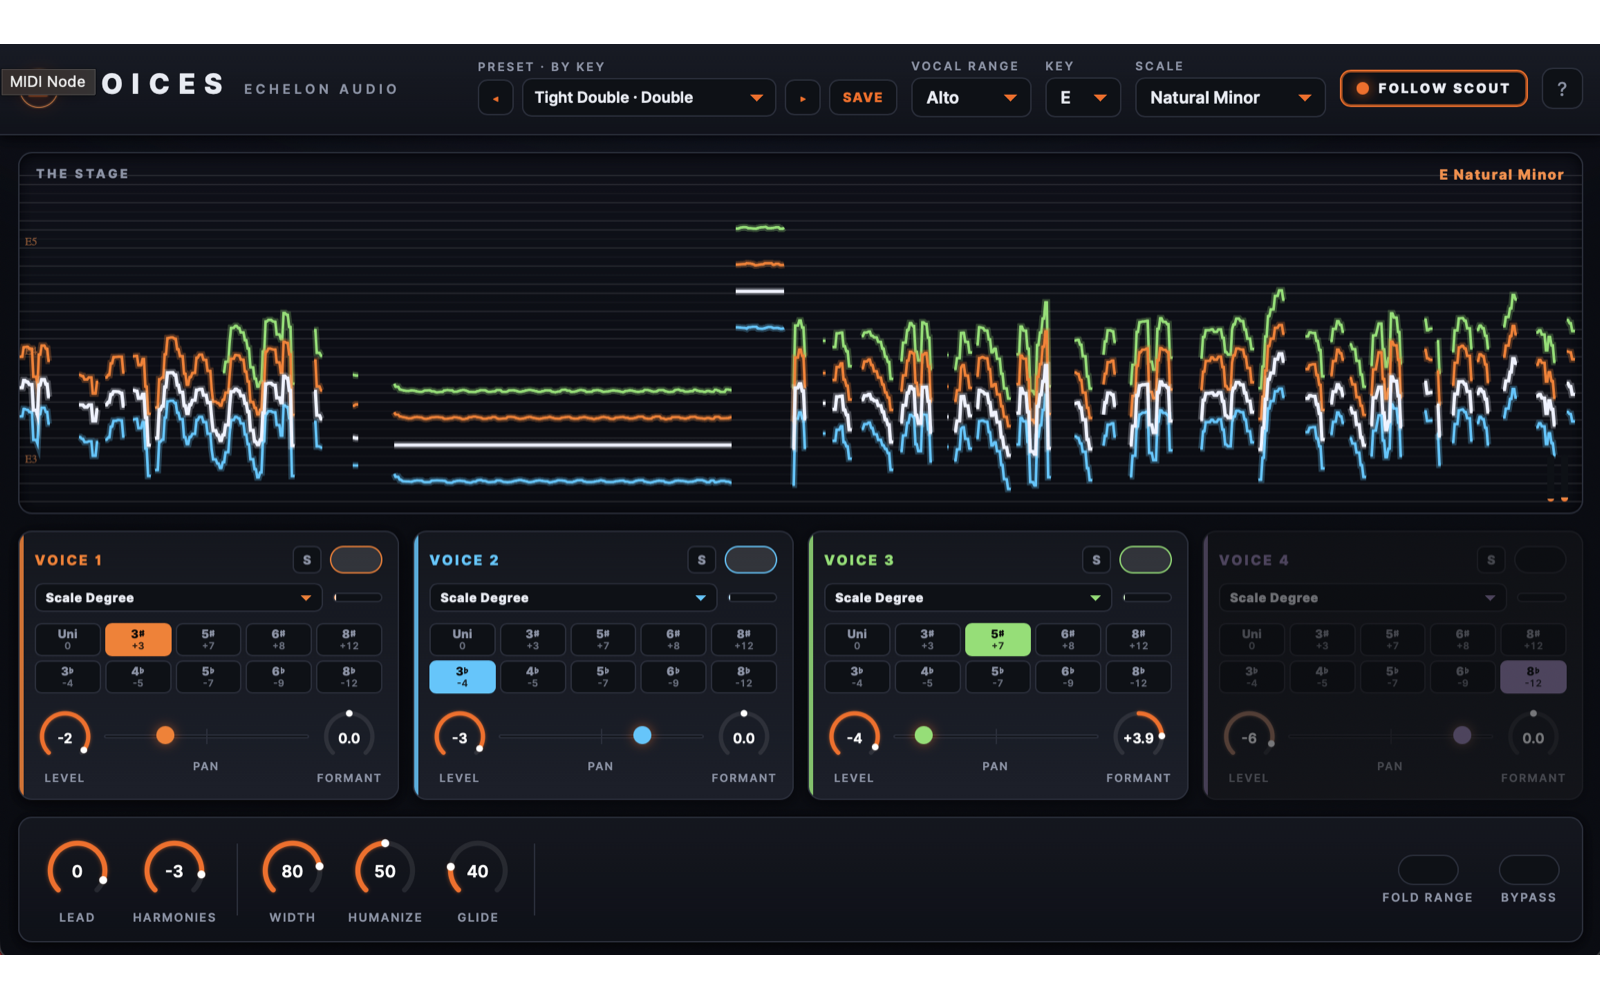Expand Voice 3 Scale Degree dropdown
1600x1000 pixels.
[x=968, y=598]
